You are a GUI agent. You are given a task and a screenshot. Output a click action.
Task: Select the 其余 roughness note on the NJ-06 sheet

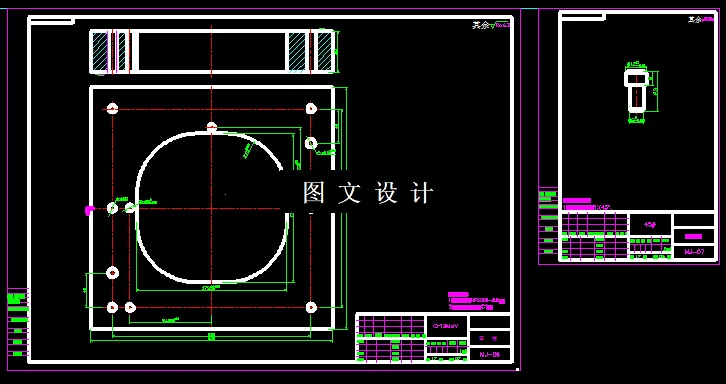(491, 25)
